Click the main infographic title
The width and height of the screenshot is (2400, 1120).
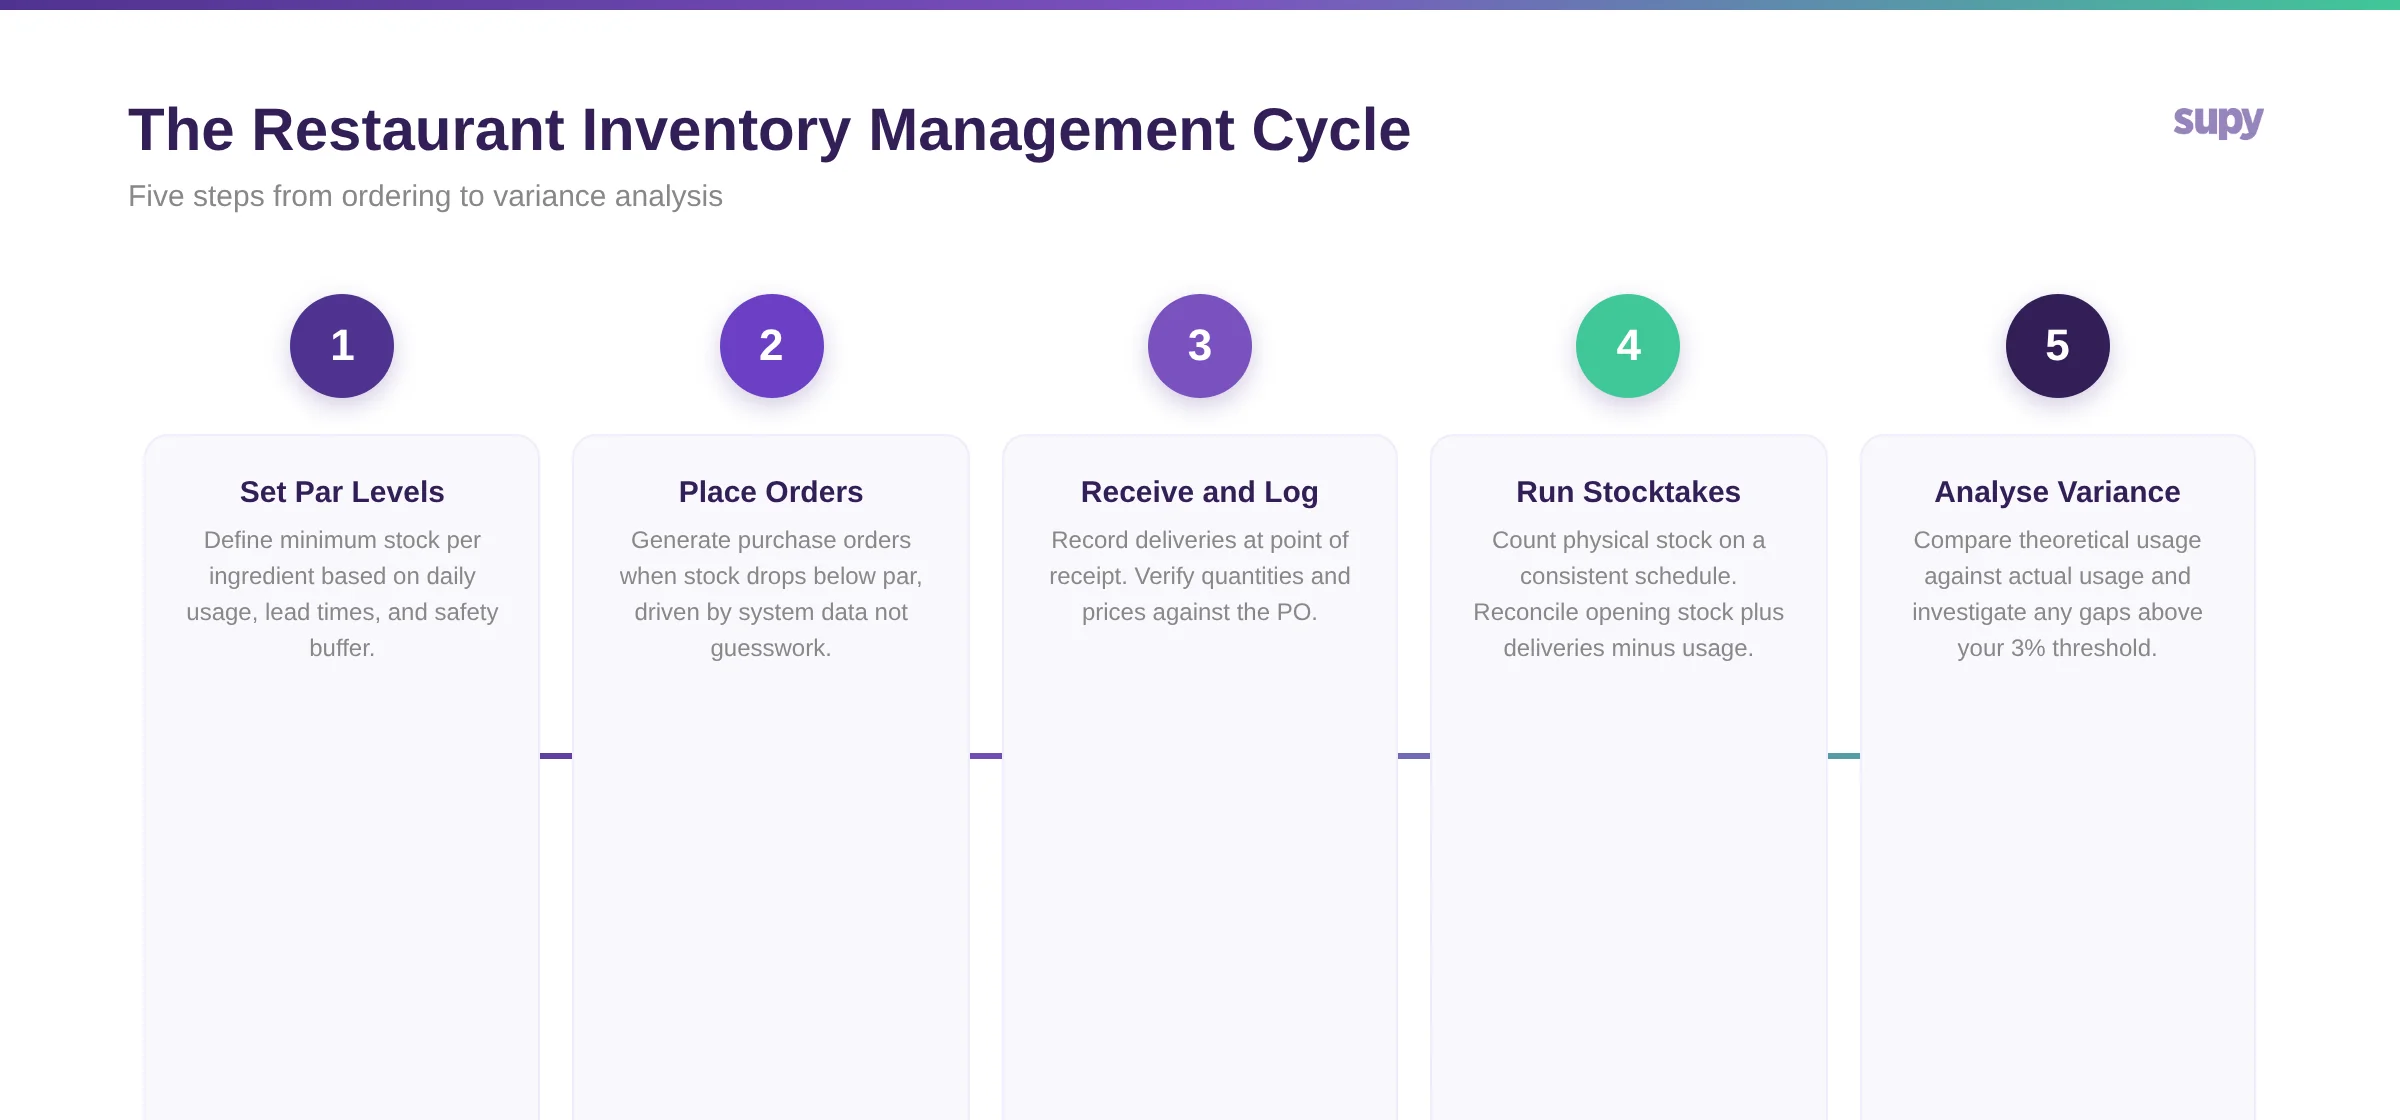(x=770, y=128)
